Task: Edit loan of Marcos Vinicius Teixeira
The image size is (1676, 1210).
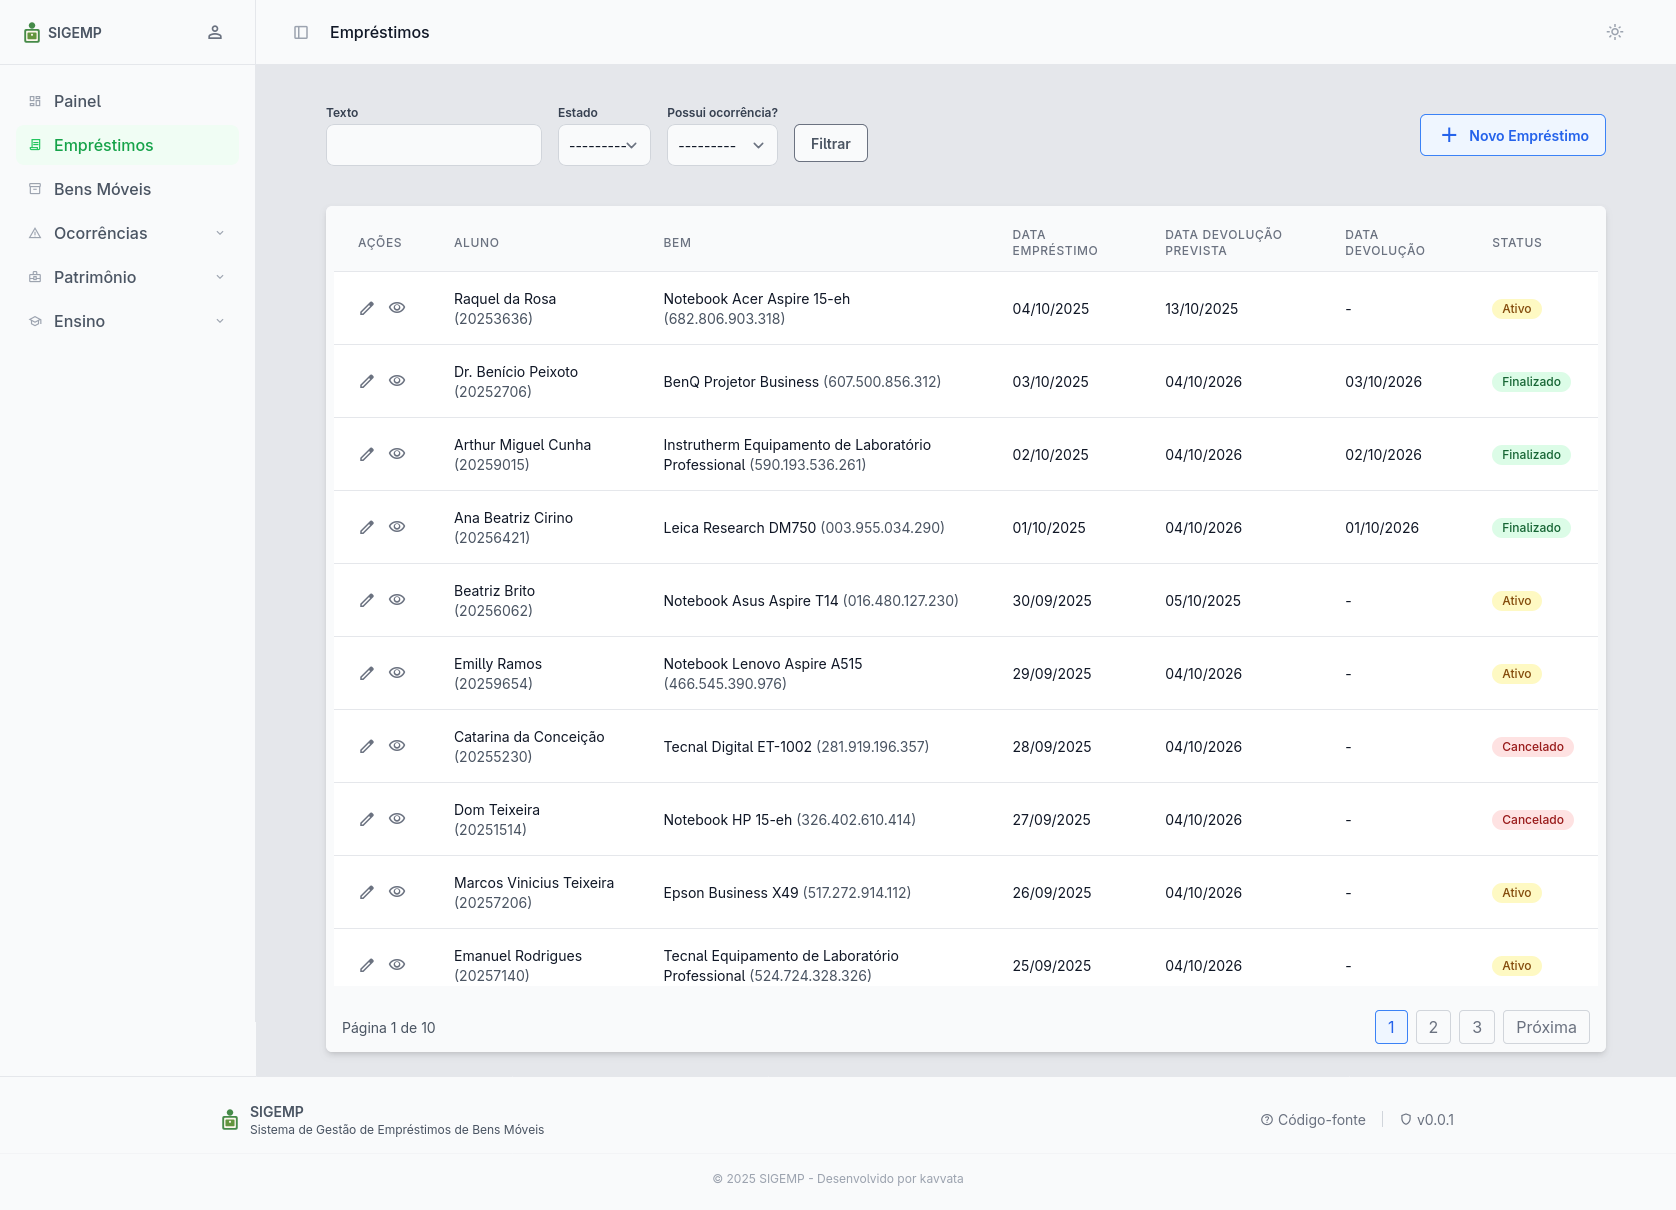Action: click(x=367, y=892)
